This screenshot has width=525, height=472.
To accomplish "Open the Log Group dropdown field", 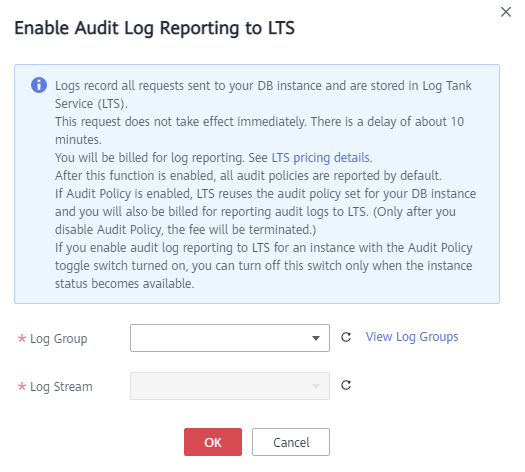I will 230,338.
